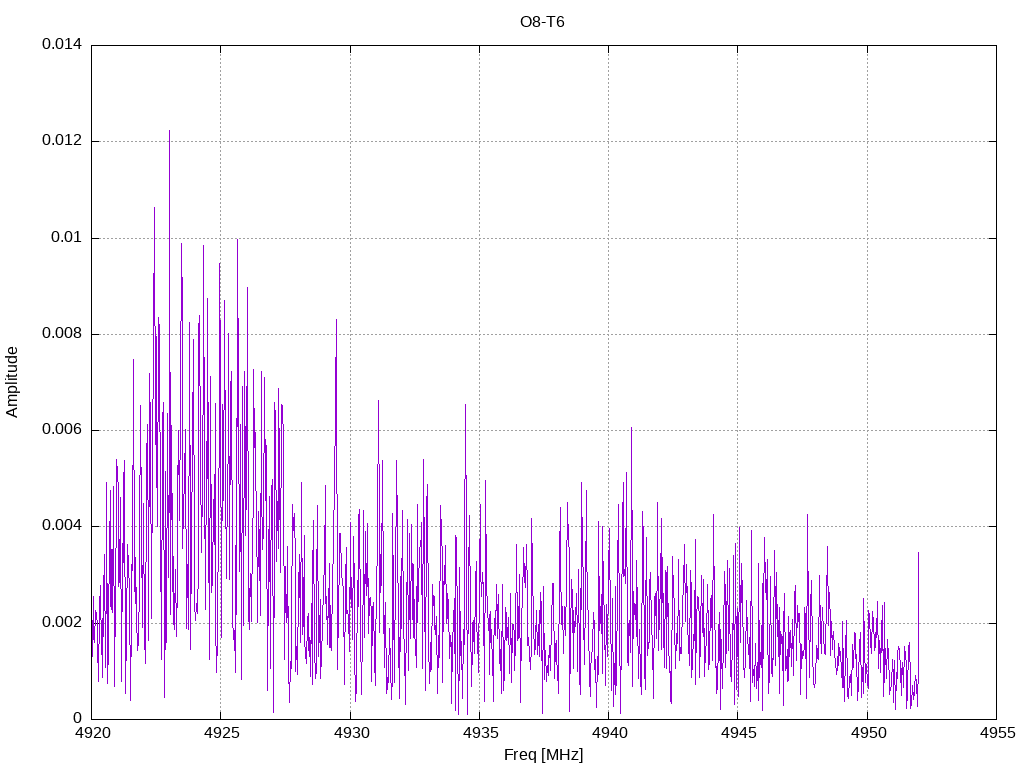Click the tip of the tallest spectrum peak
Viewport: 1024px width, 768px height.
click(169, 131)
